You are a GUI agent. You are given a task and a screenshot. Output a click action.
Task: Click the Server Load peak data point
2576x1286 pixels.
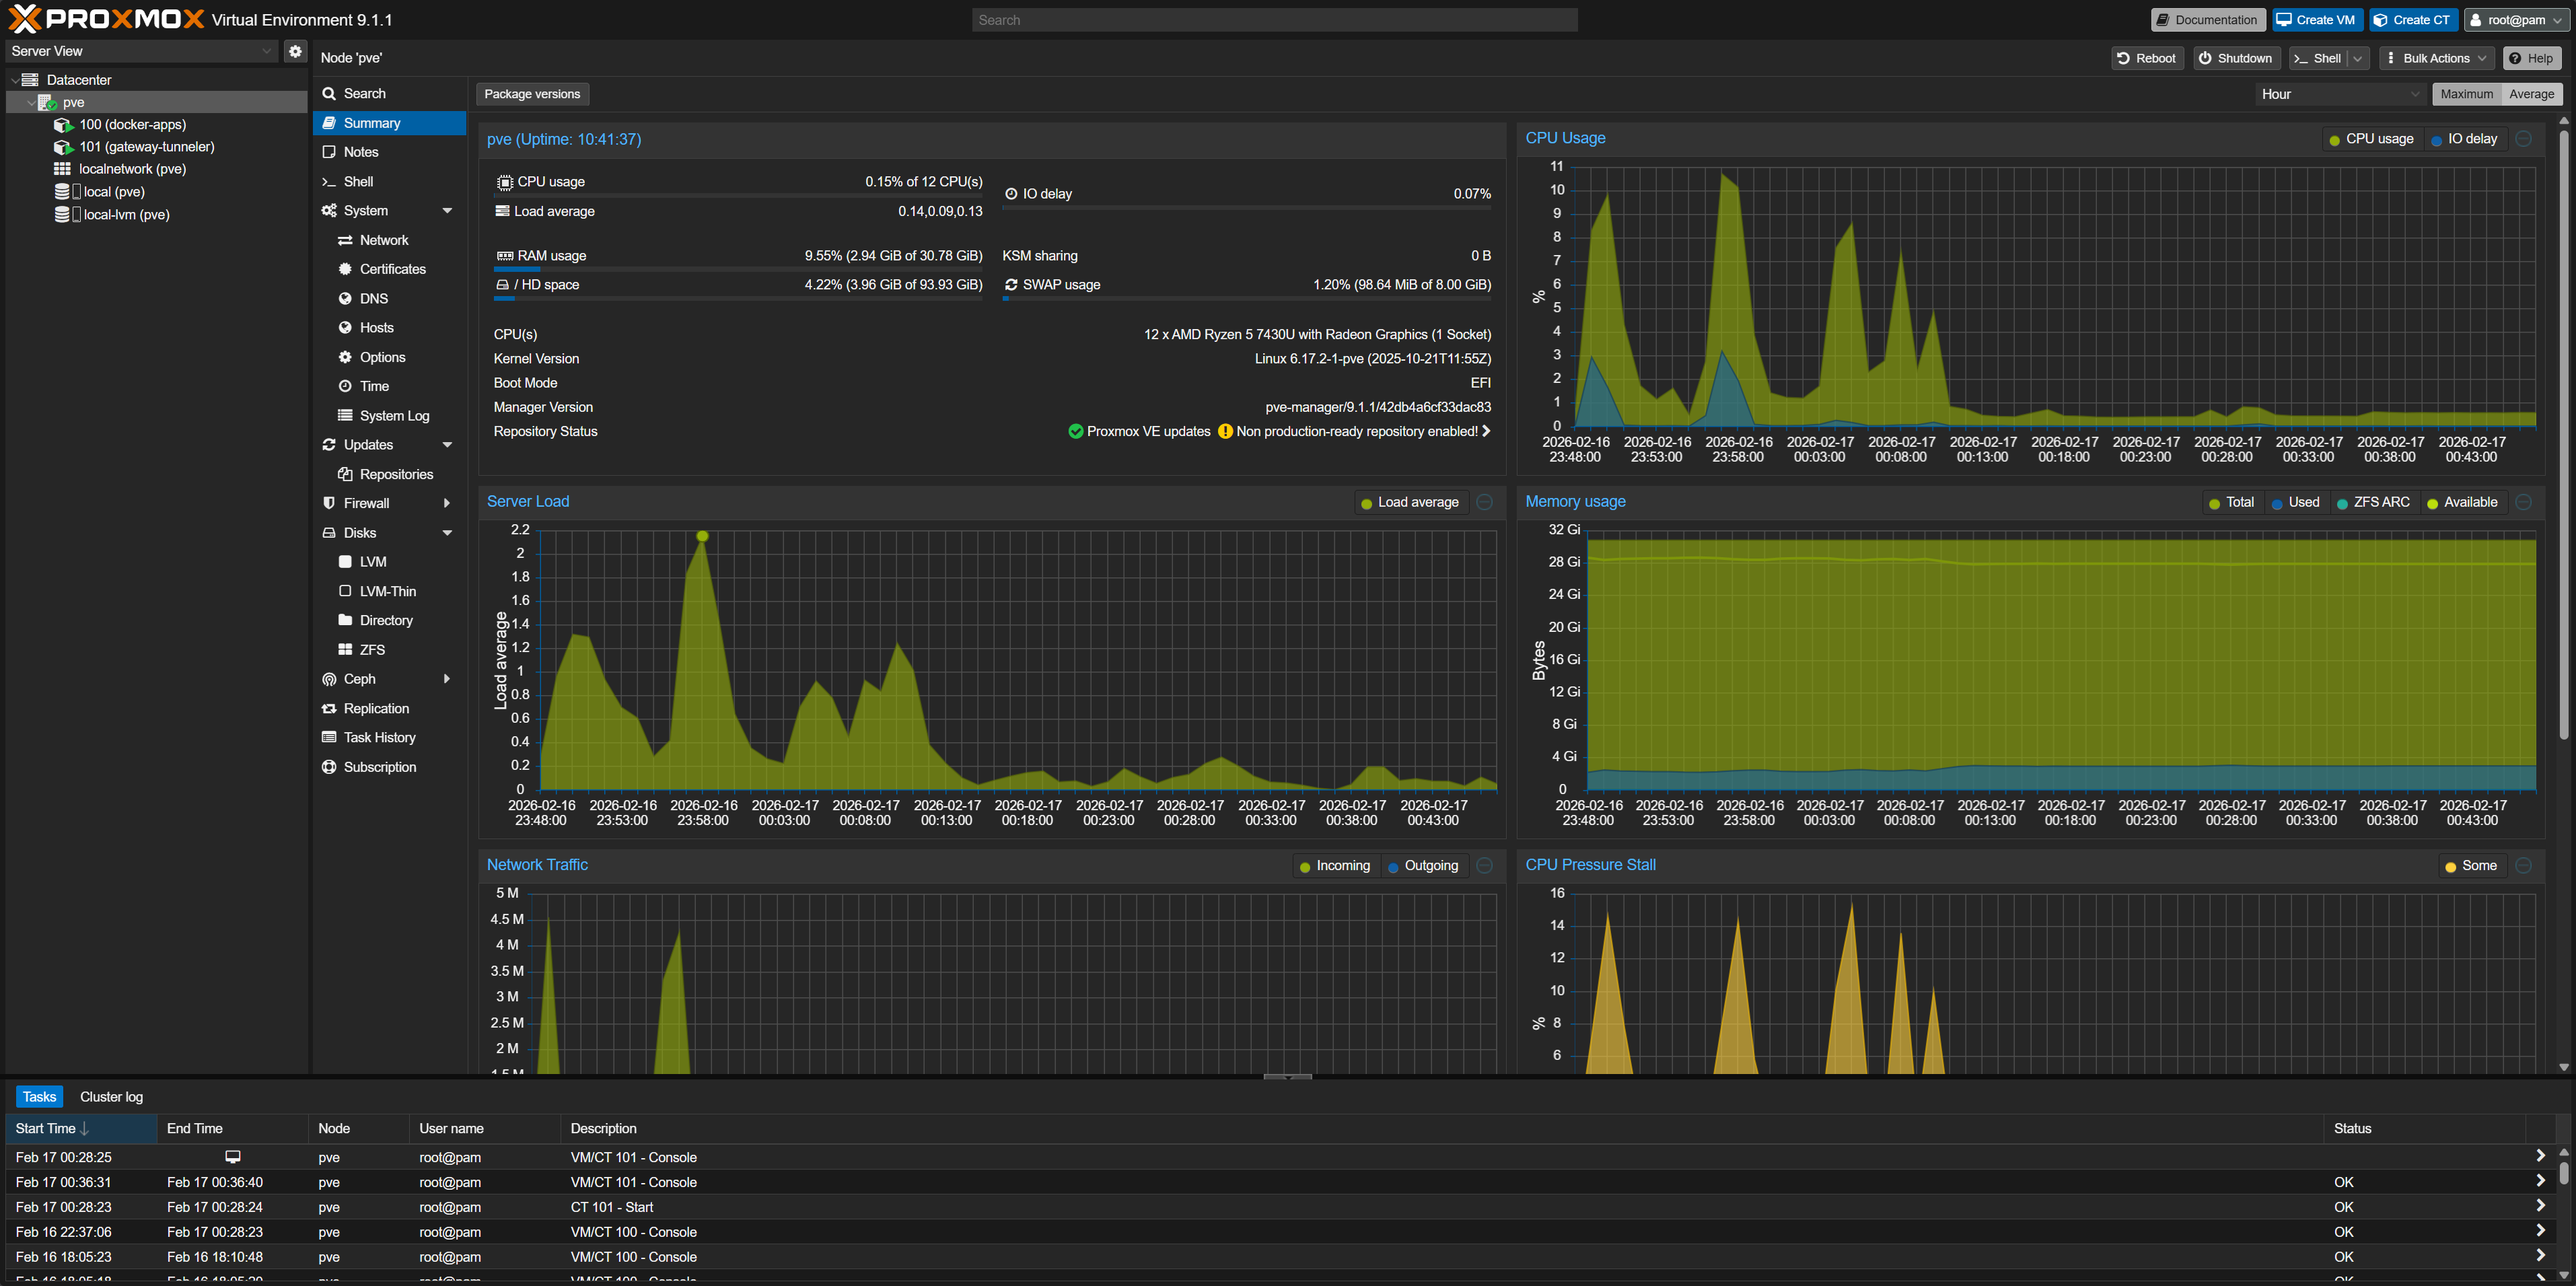point(702,537)
